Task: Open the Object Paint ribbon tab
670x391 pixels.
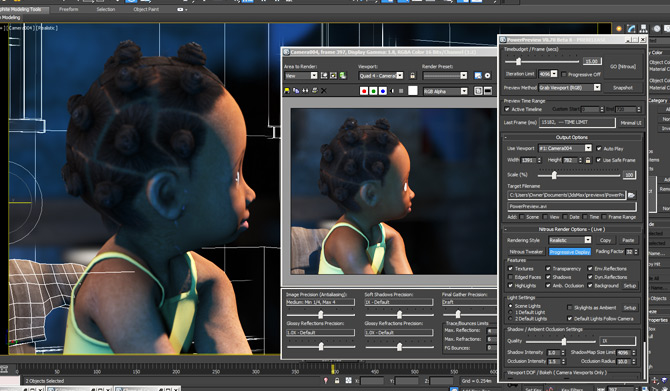Action: pos(146,9)
